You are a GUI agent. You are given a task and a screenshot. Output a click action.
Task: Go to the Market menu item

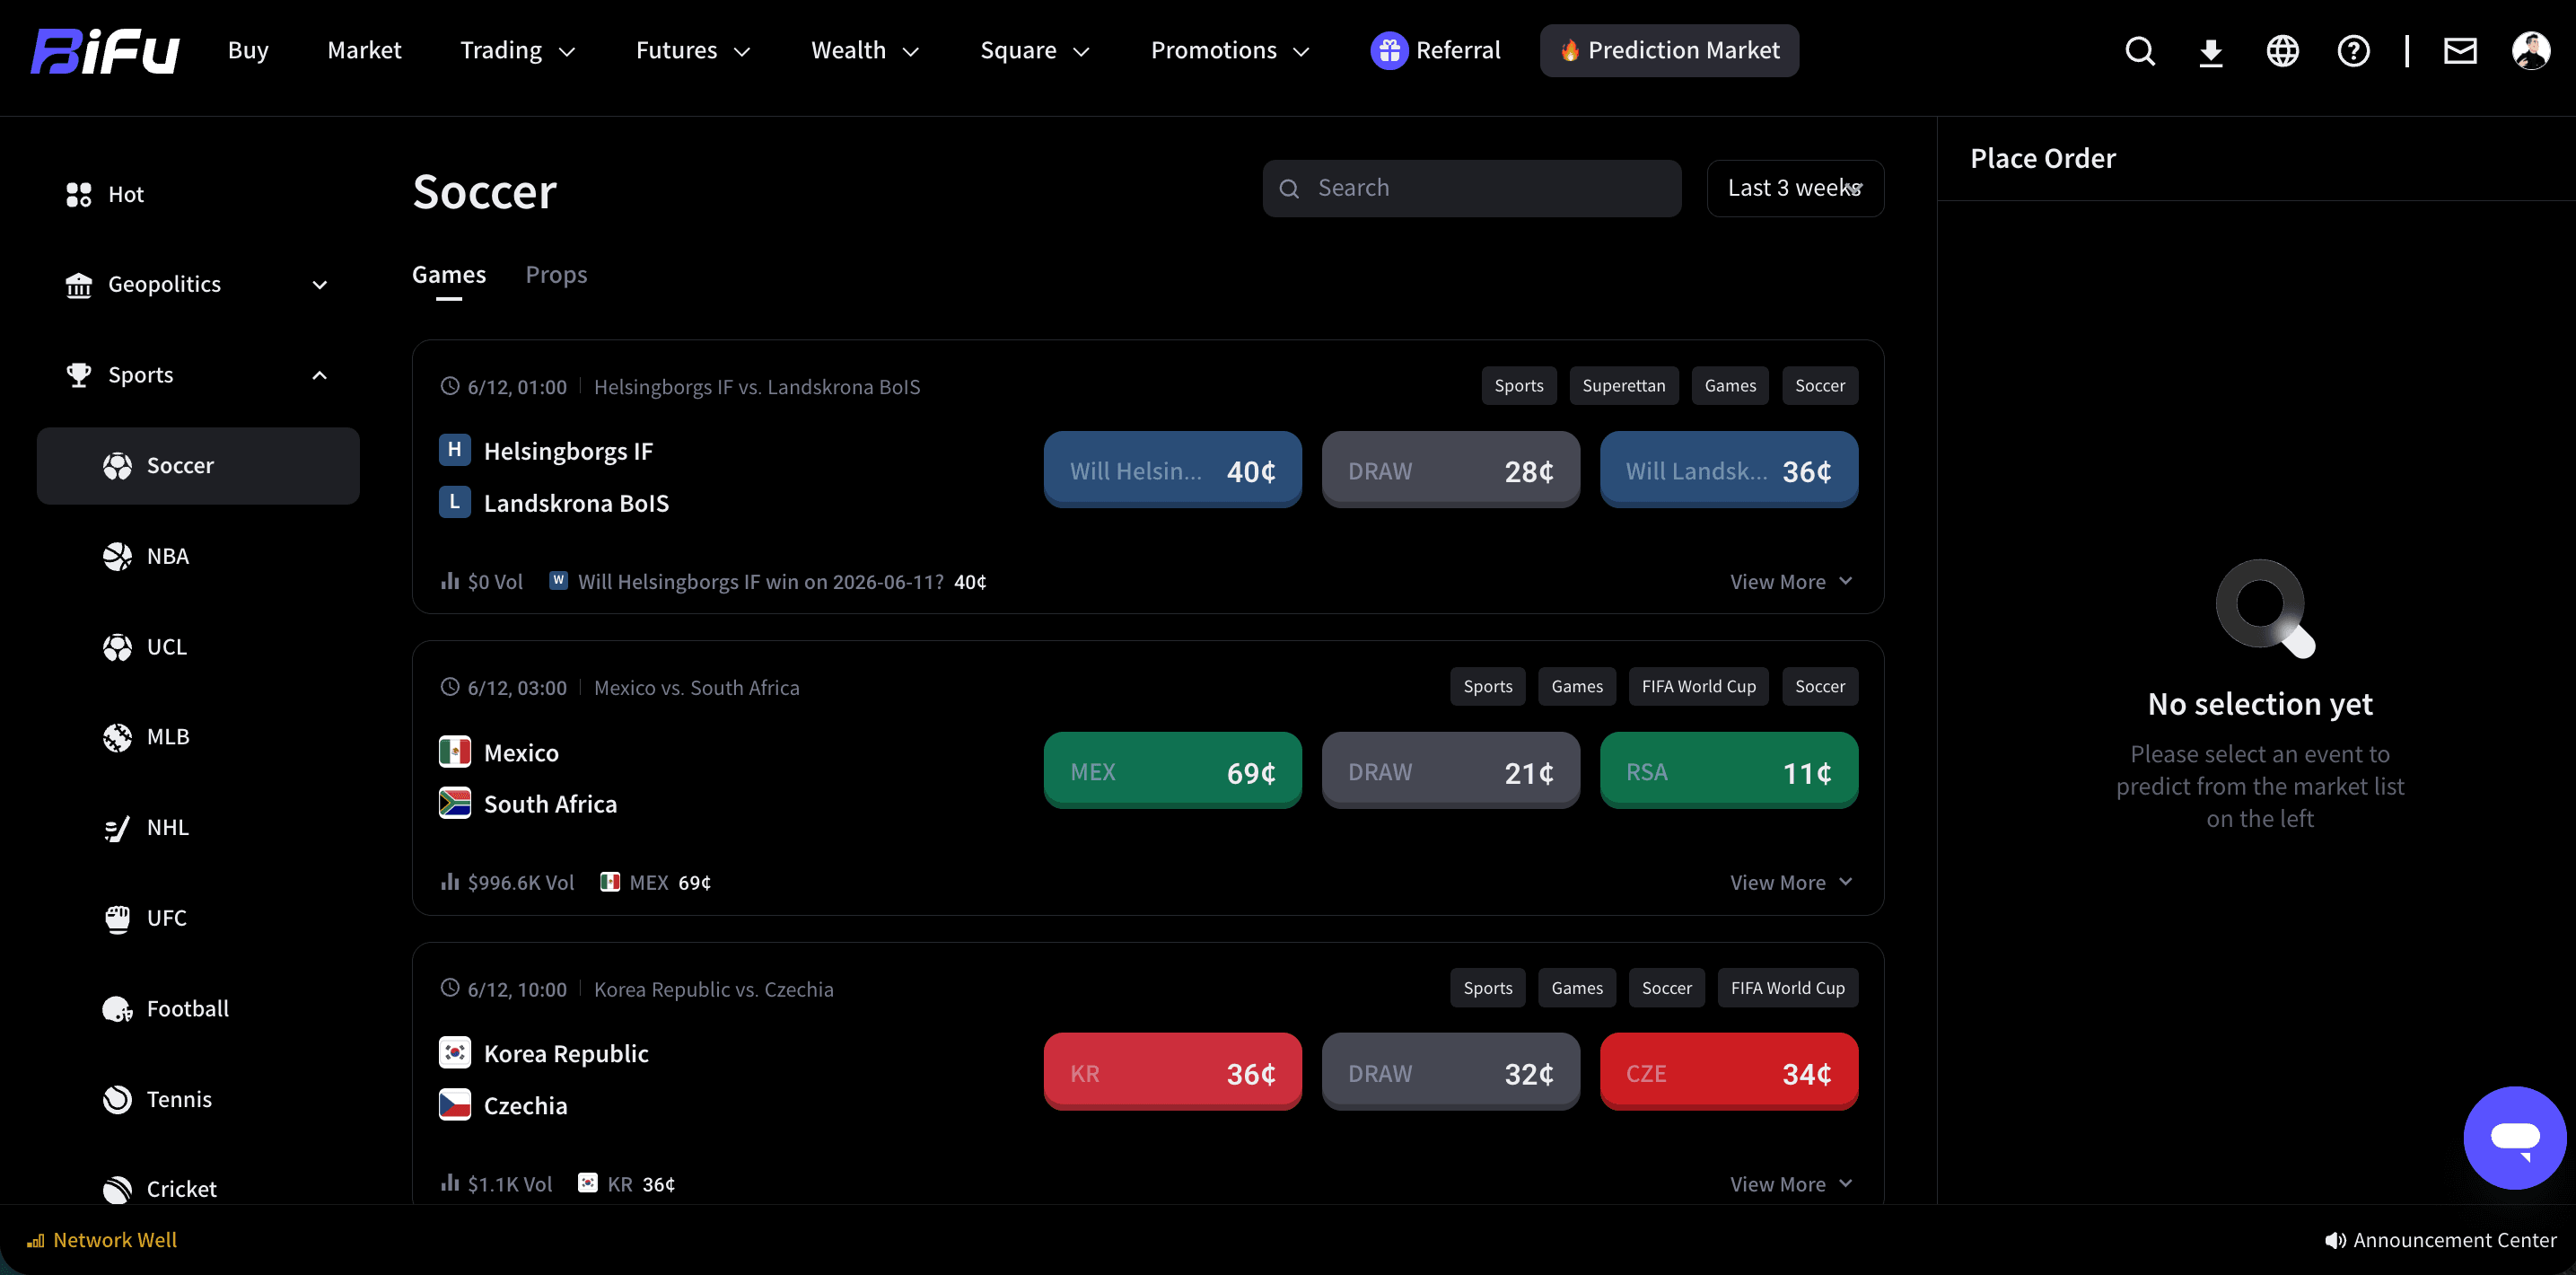(364, 51)
